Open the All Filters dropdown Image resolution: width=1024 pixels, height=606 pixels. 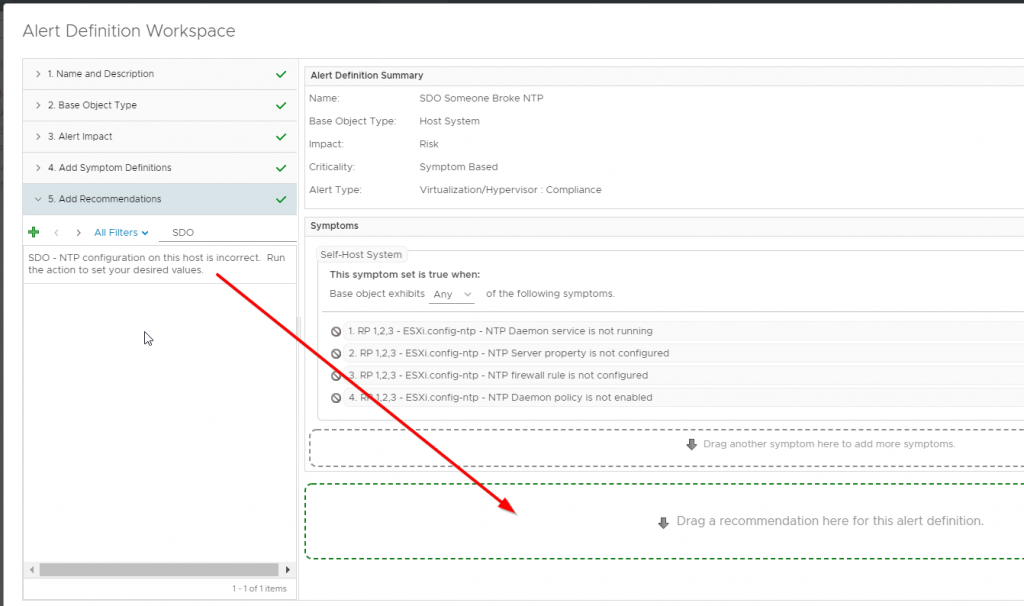[x=121, y=232]
